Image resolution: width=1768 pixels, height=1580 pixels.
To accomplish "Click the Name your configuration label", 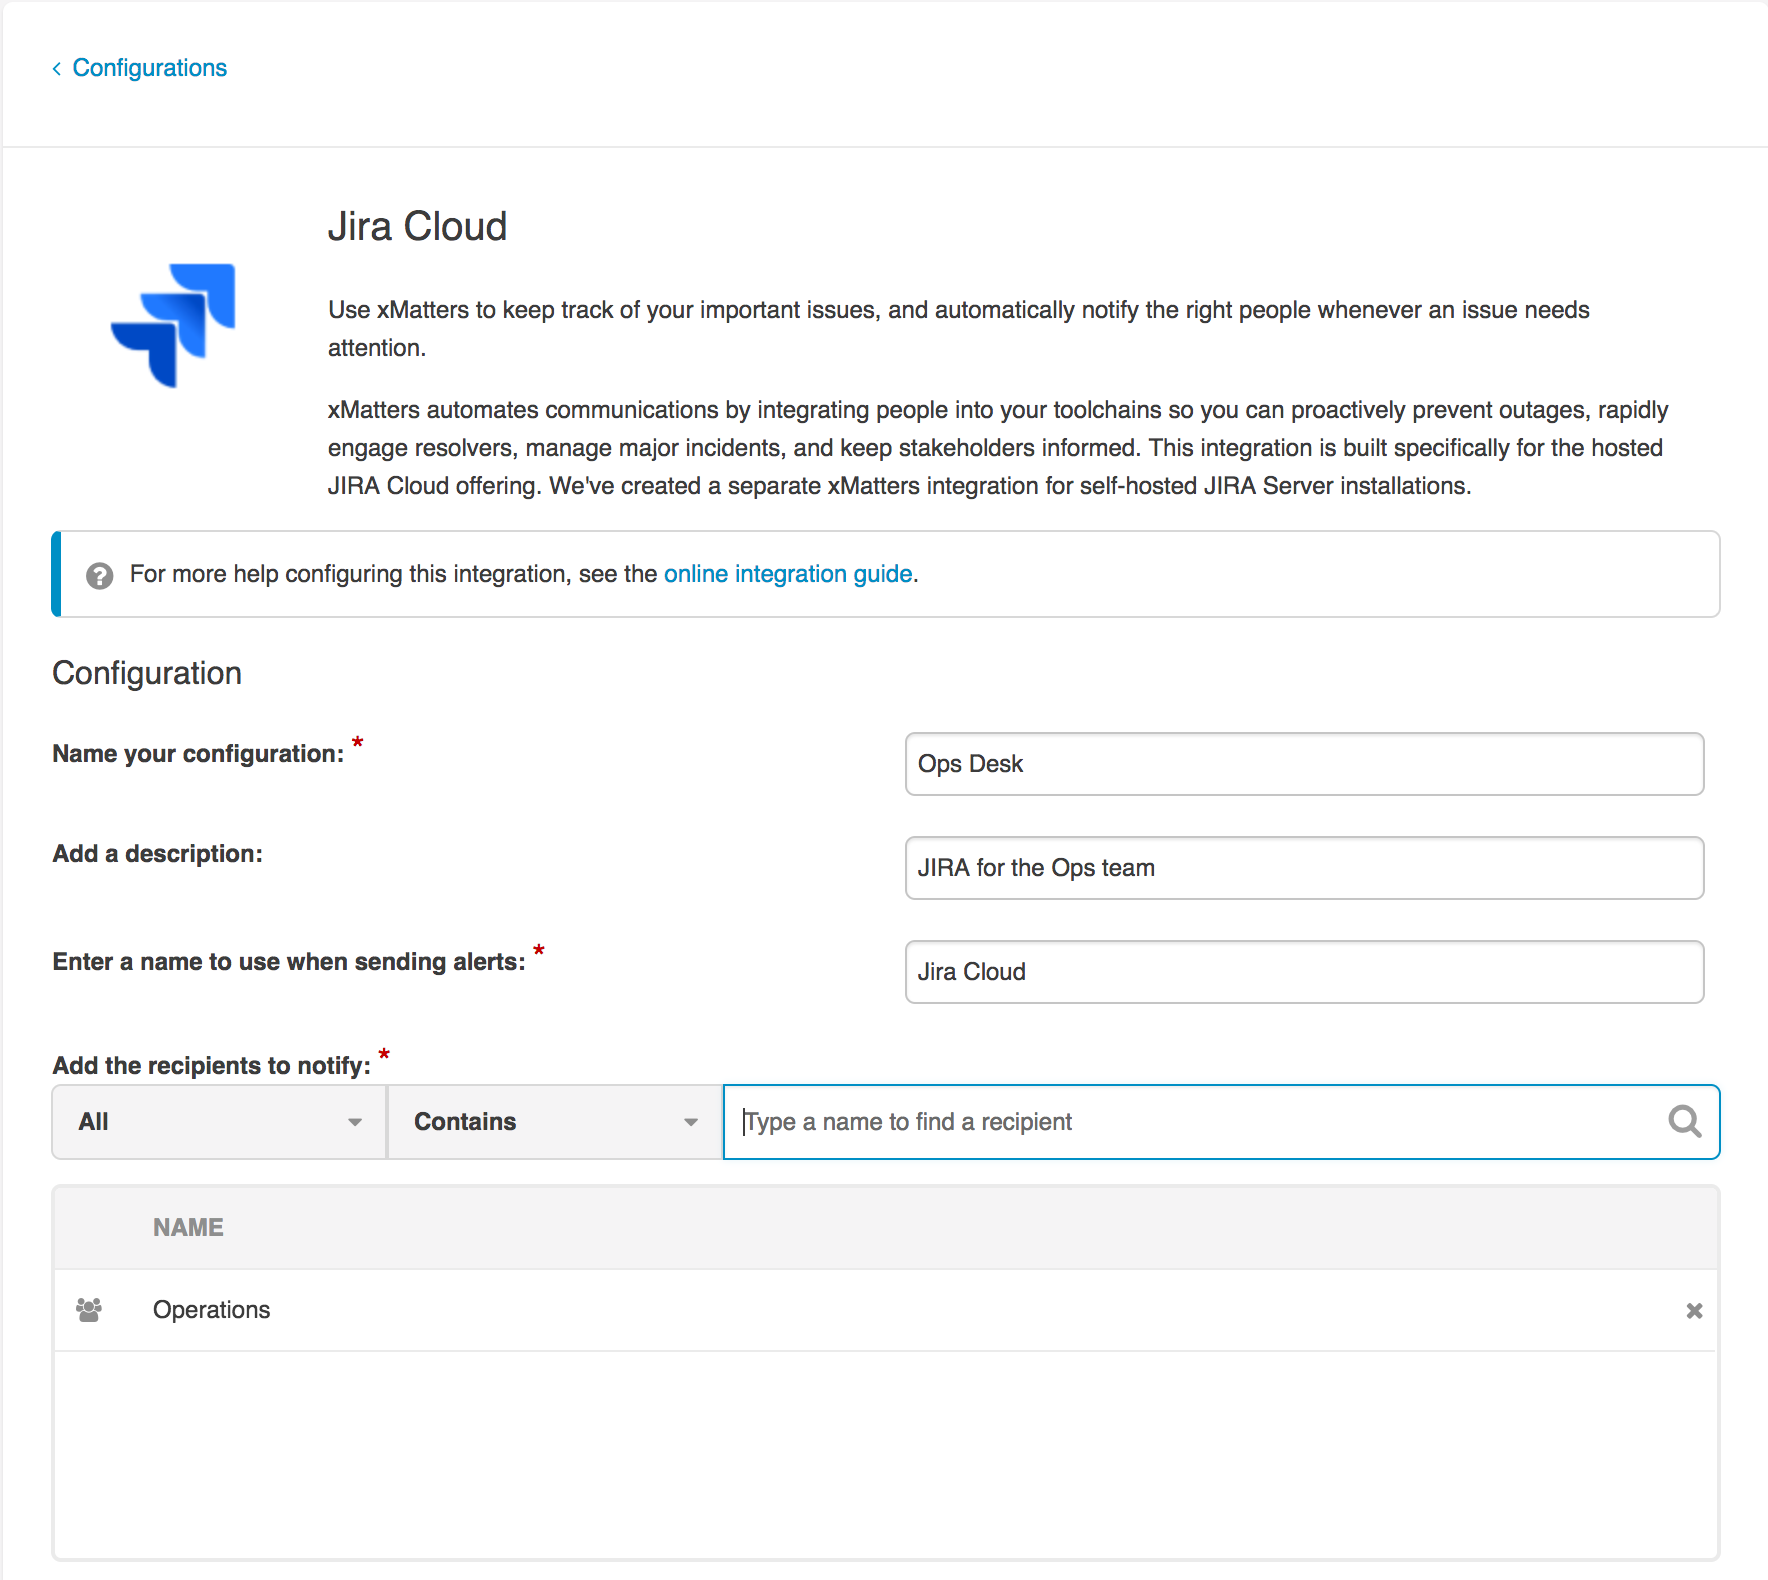I will point(198,754).
